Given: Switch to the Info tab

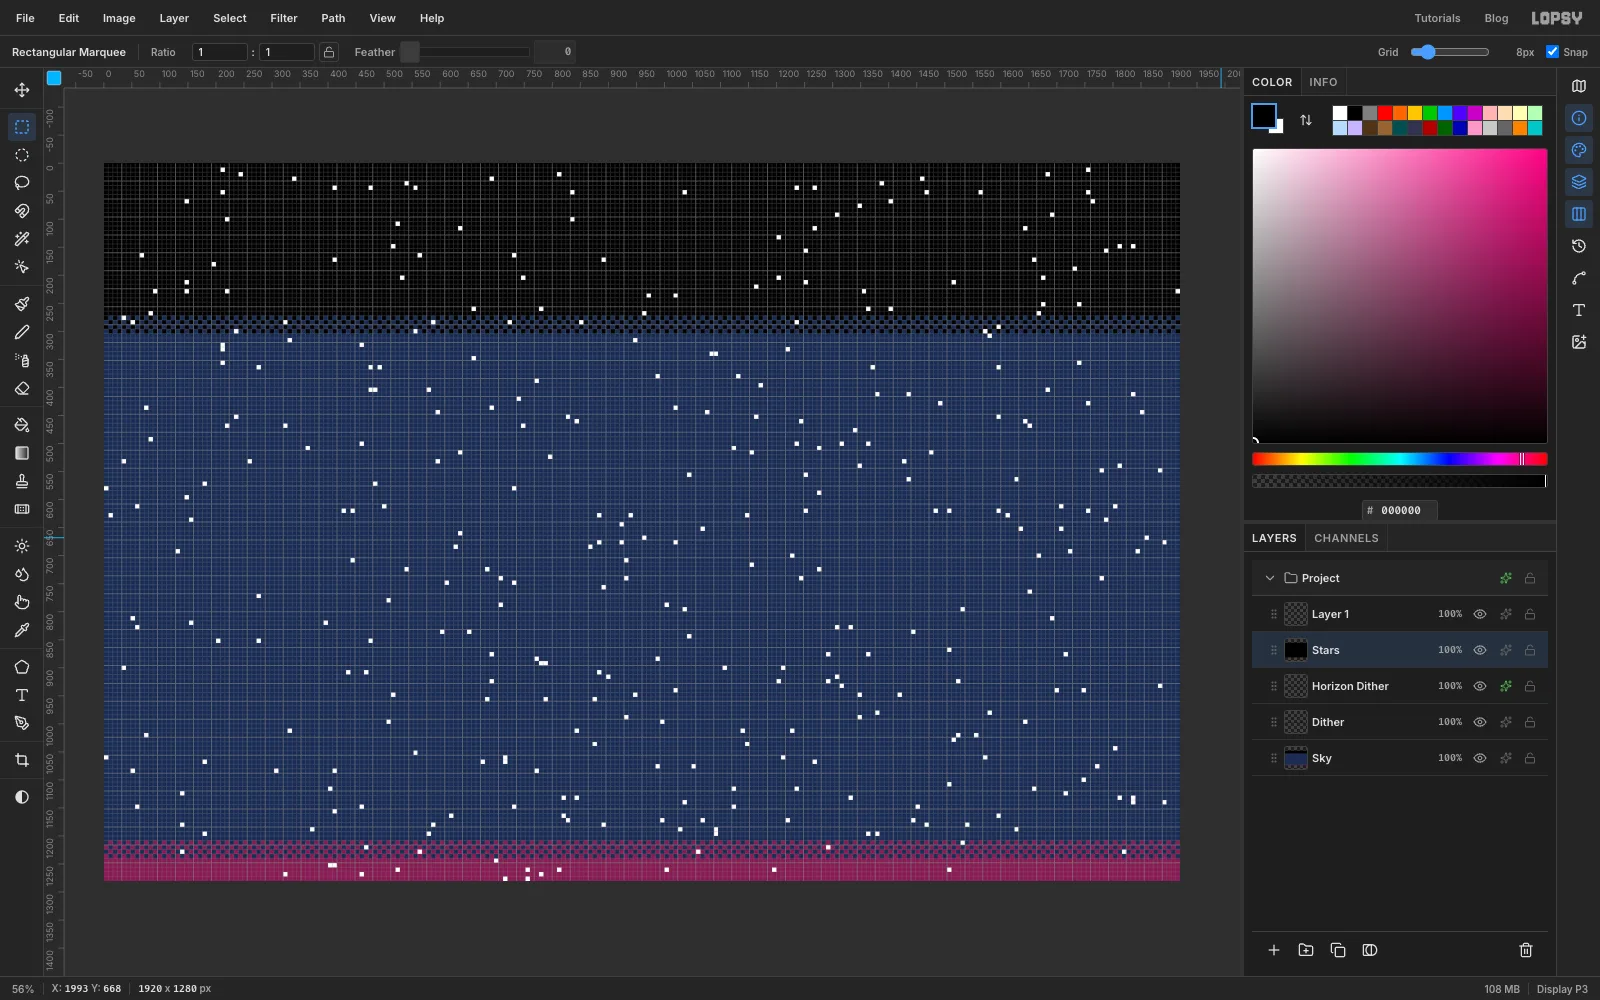Looking at the screenshot, I should coord(1323,82).
